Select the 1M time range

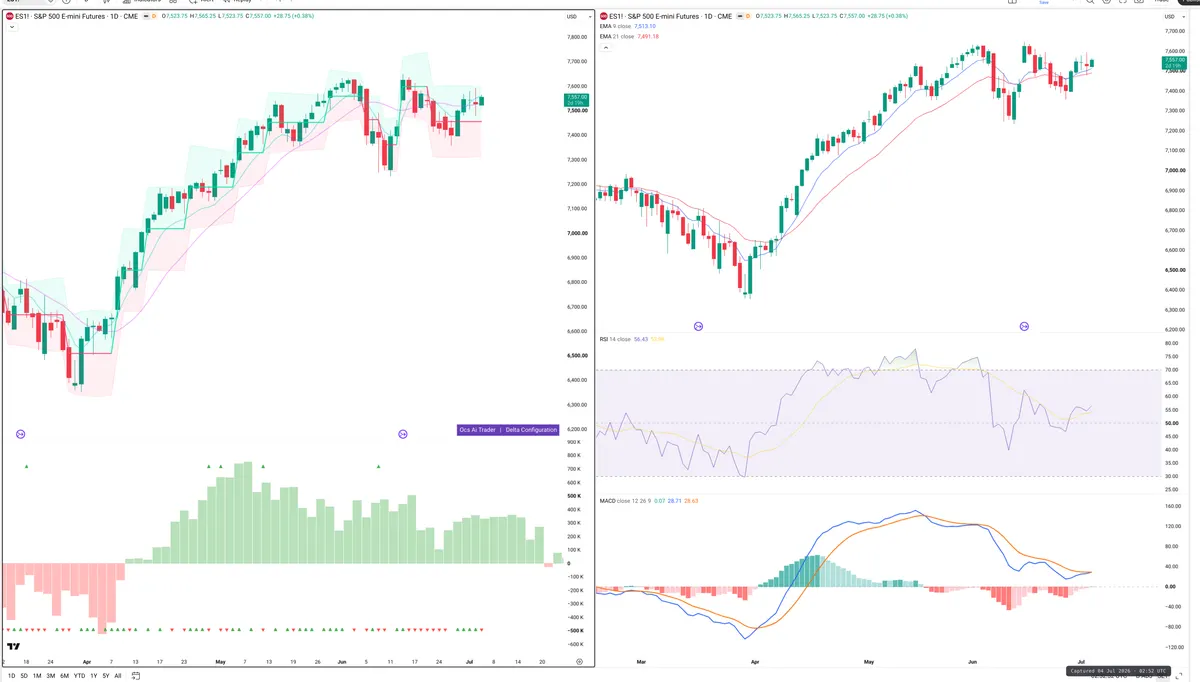[x=37, y=676]
